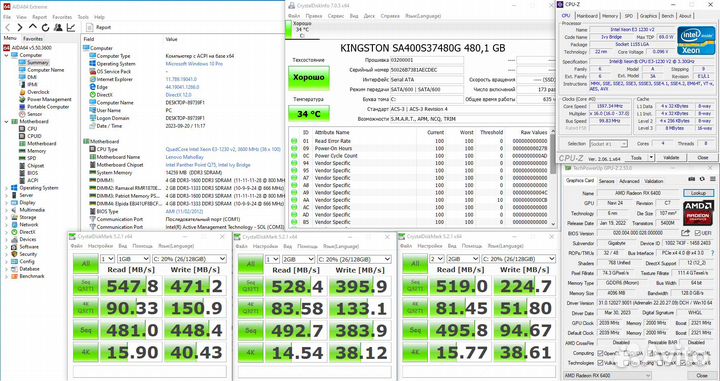
Task: Open the 1GiB test size dropdown in CrystalDiskMark
Action: 134,259
